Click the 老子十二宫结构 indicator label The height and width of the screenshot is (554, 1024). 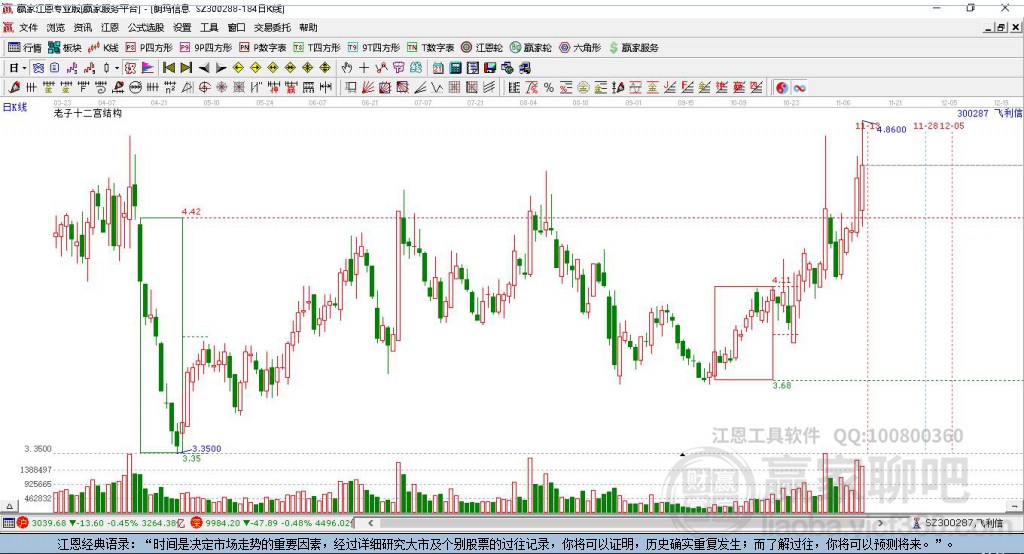tap(88, 113)
